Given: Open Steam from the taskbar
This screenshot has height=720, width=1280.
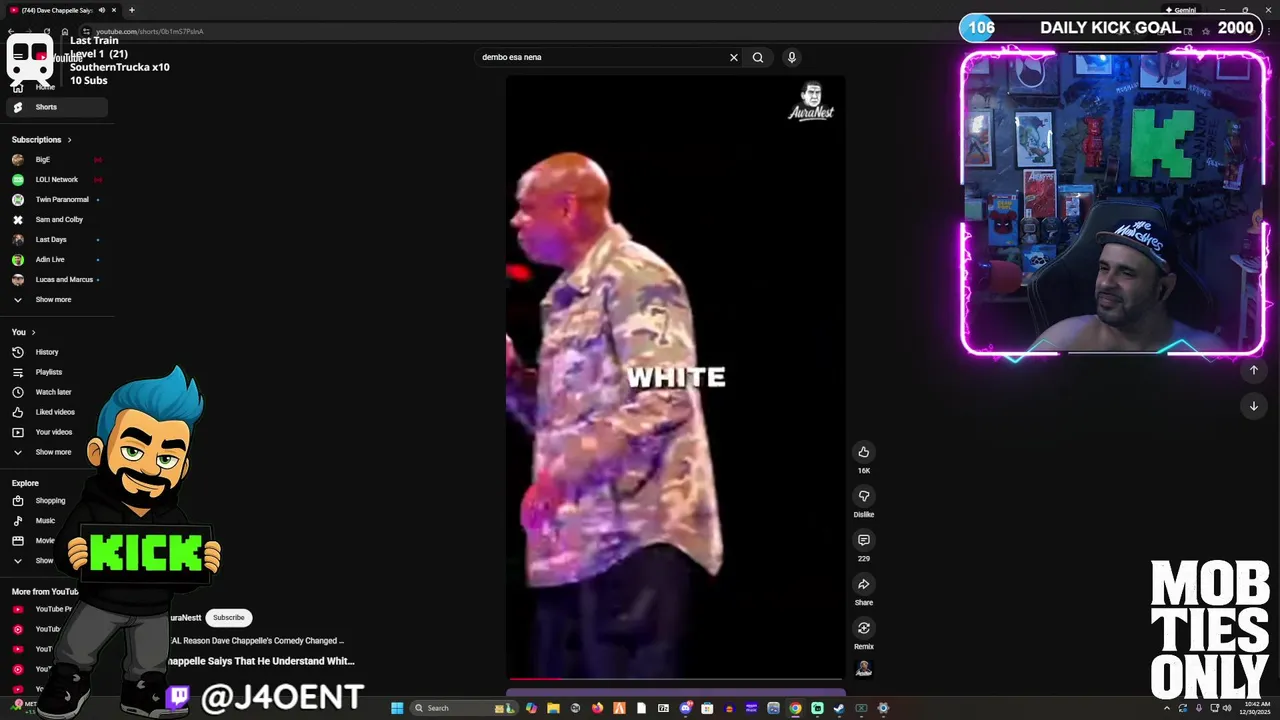Looking at the screenshot, I should [x=839, y=708].
